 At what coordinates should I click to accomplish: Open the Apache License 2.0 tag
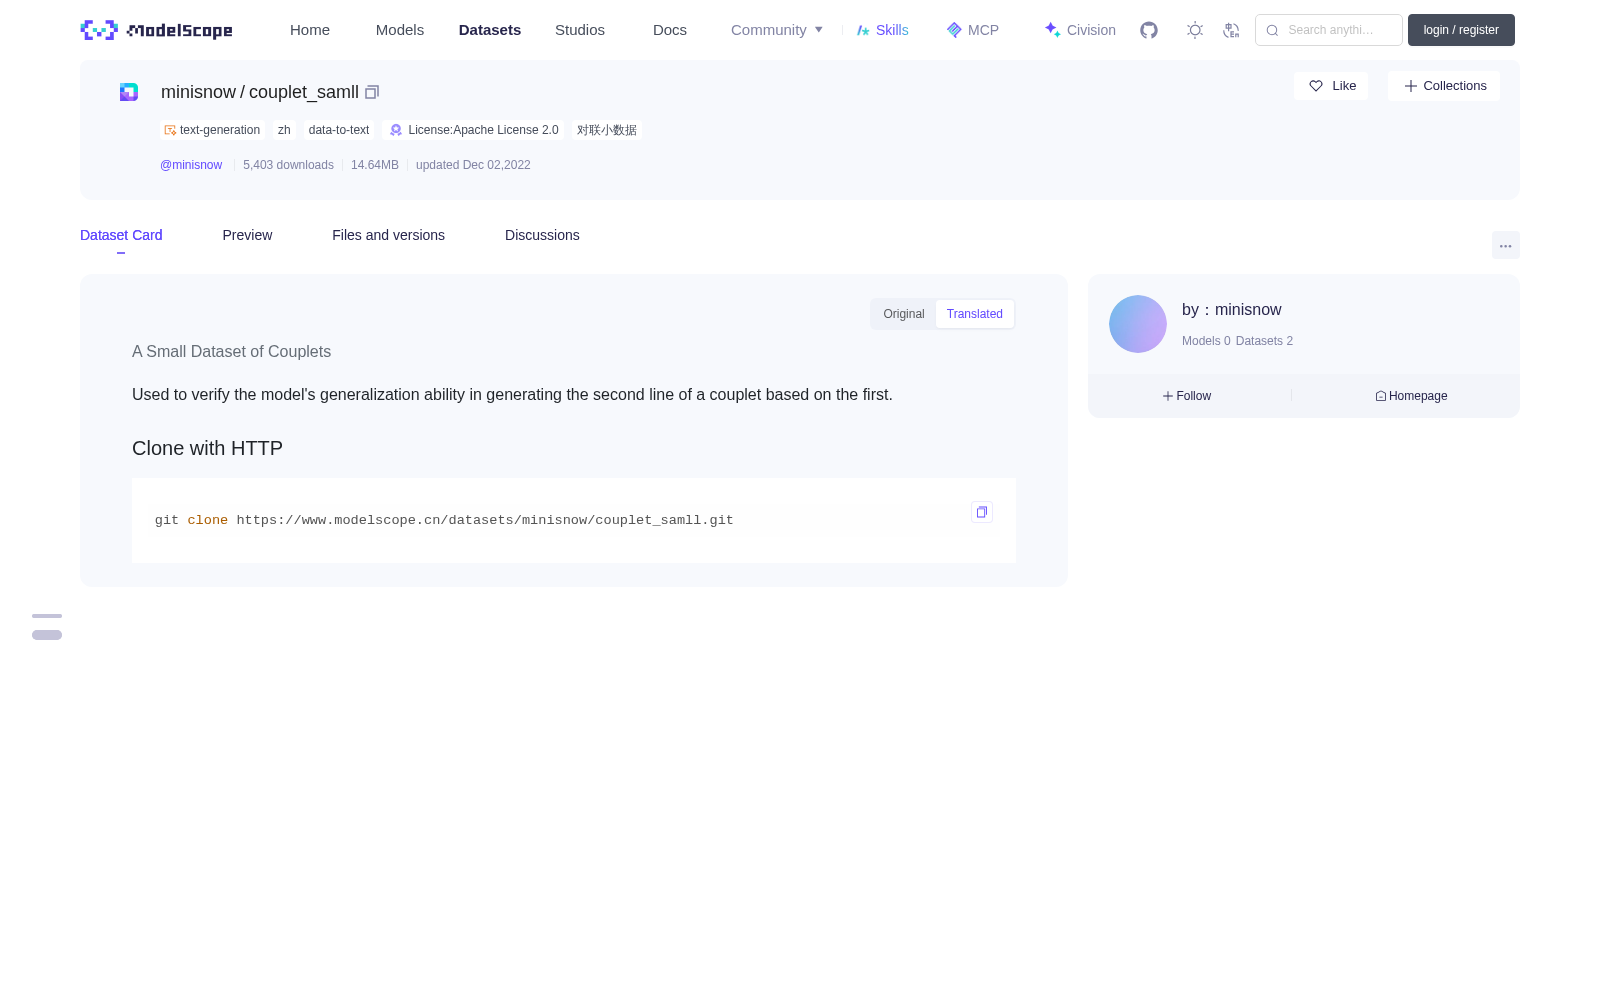[x=473, y=130]
